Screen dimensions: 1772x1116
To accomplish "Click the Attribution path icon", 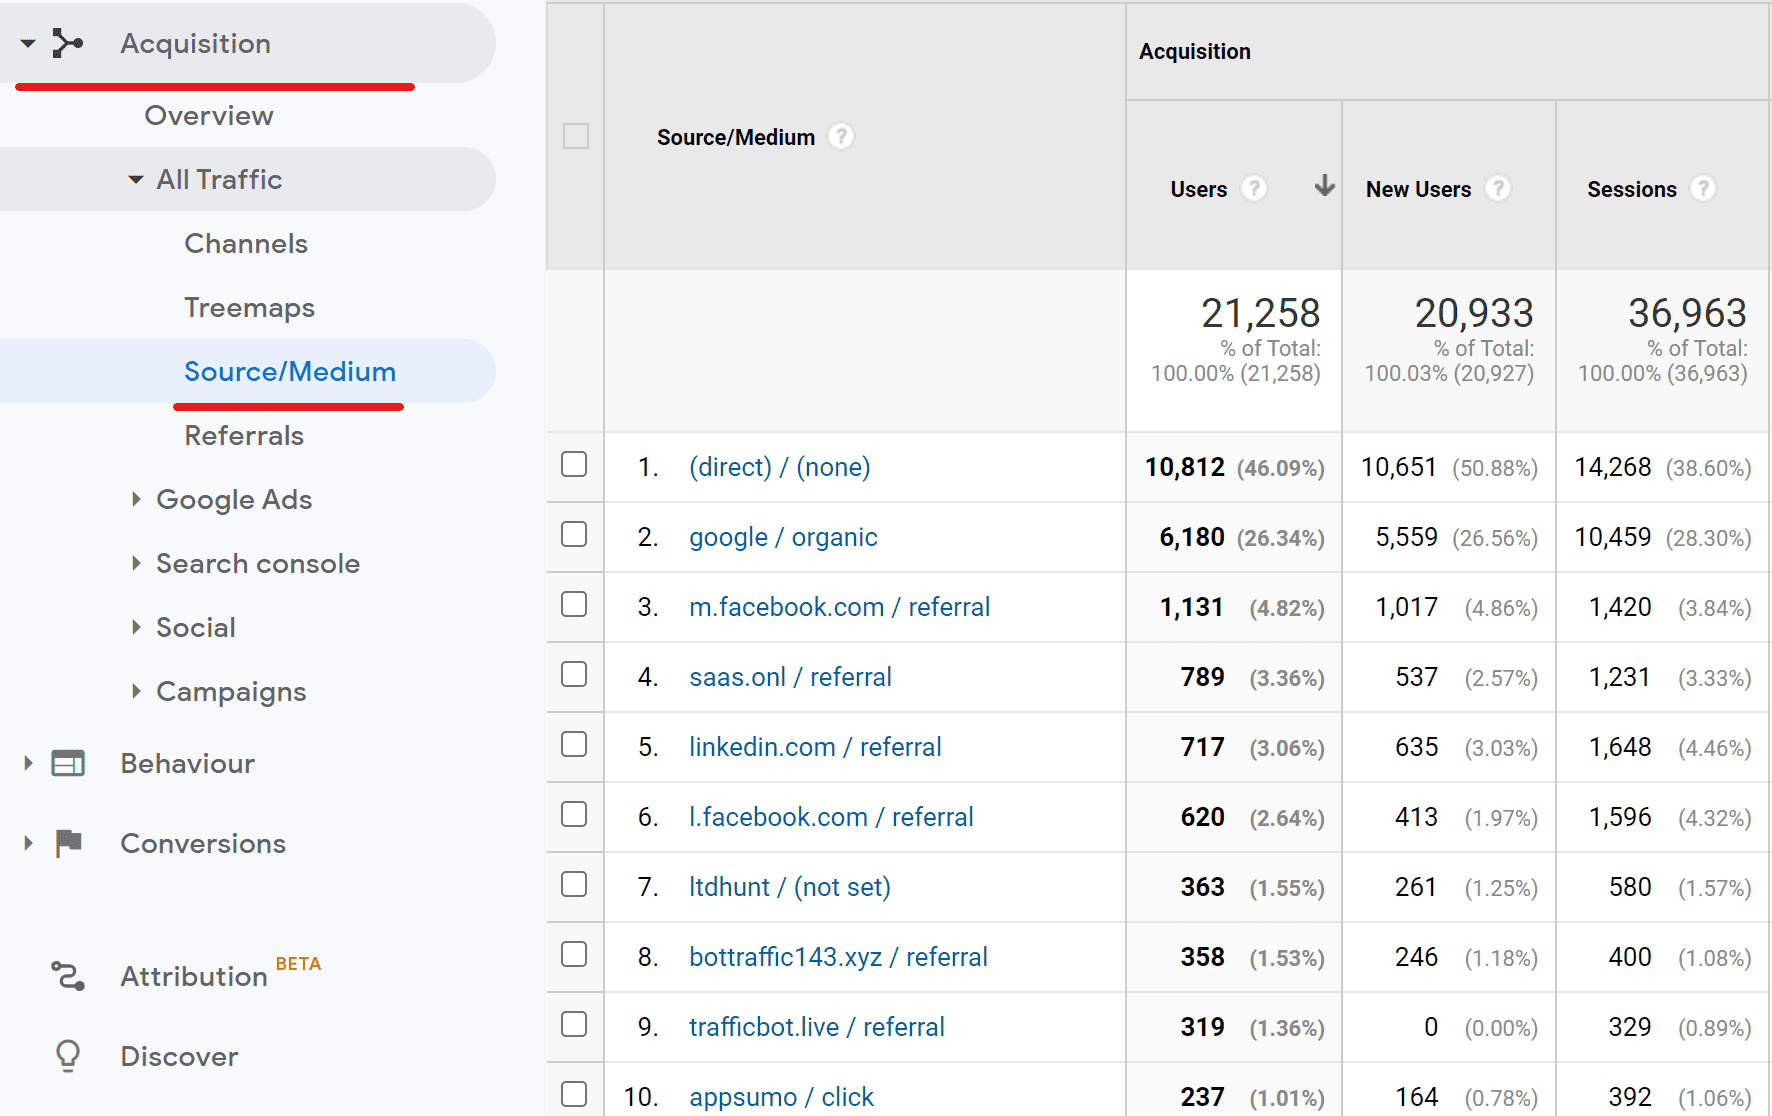I will [x=68, y=976].
